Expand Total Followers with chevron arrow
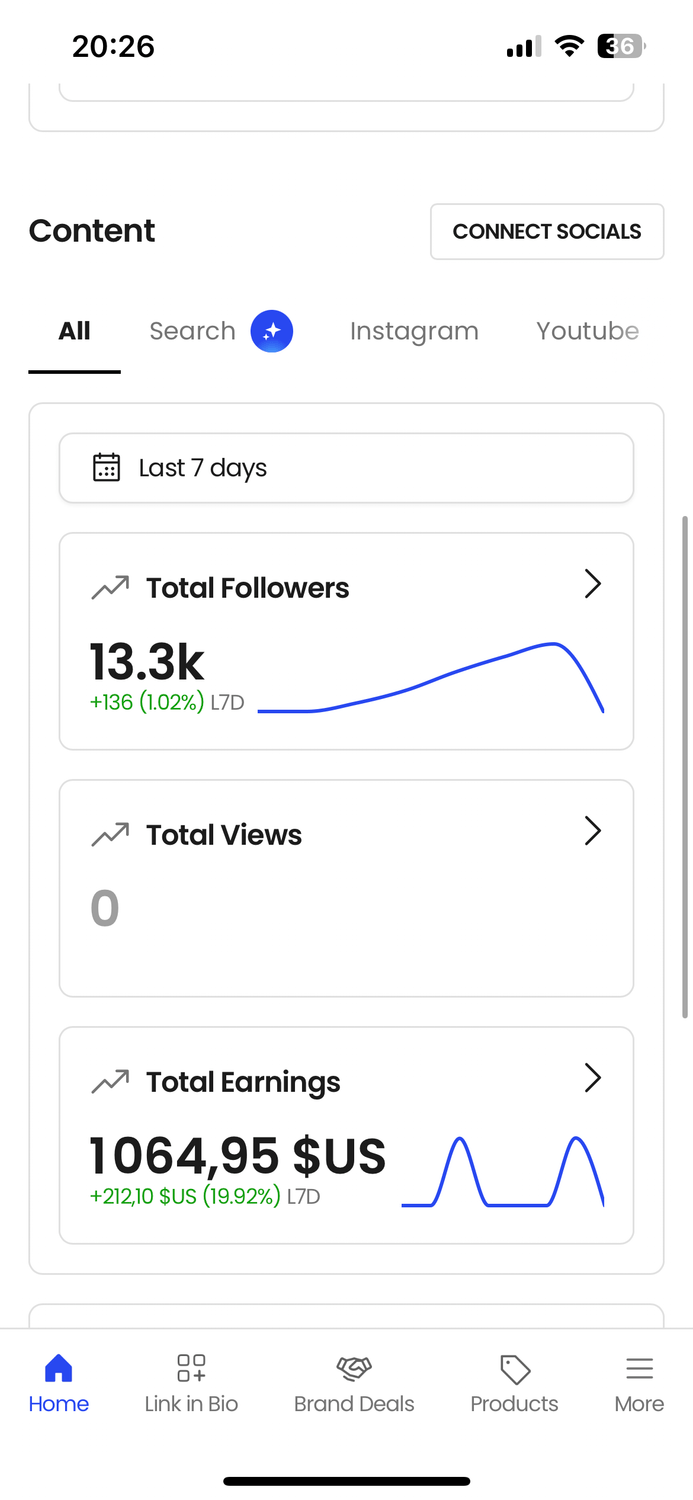 click(593, 585)
